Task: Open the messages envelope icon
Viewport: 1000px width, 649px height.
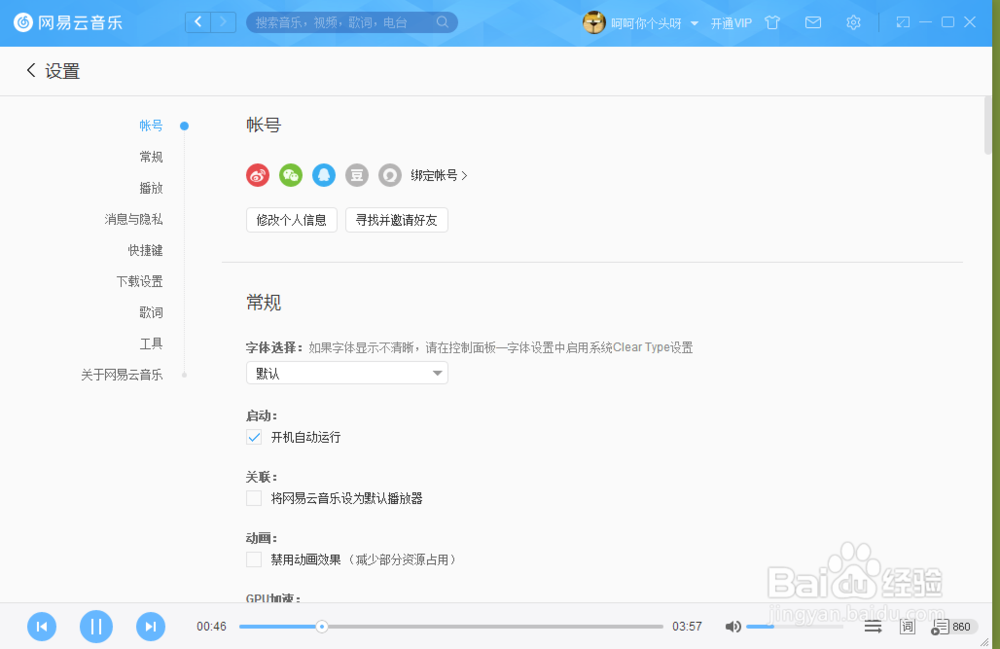Action: [812, 23]
